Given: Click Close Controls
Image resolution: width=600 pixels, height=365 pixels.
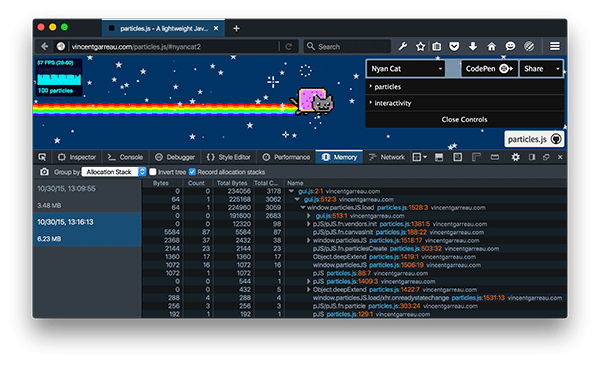Looking at the screenshot, I should (x=465, y=120).
